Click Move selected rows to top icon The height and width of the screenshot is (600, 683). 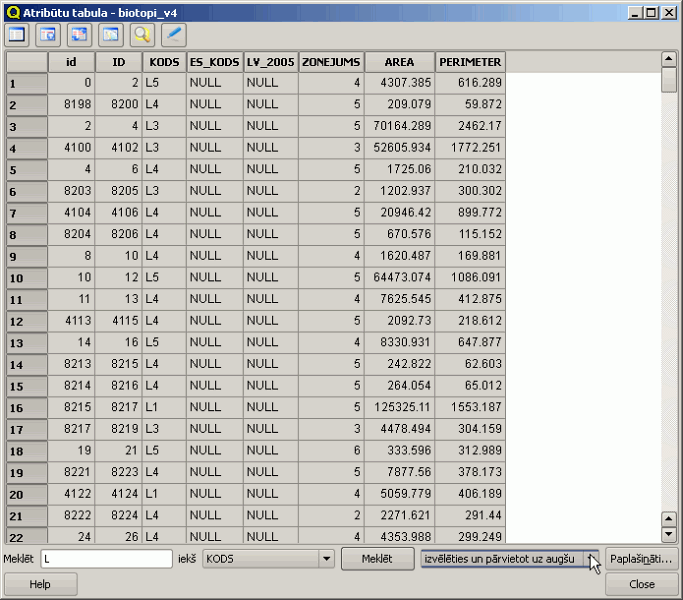(48, 34)
